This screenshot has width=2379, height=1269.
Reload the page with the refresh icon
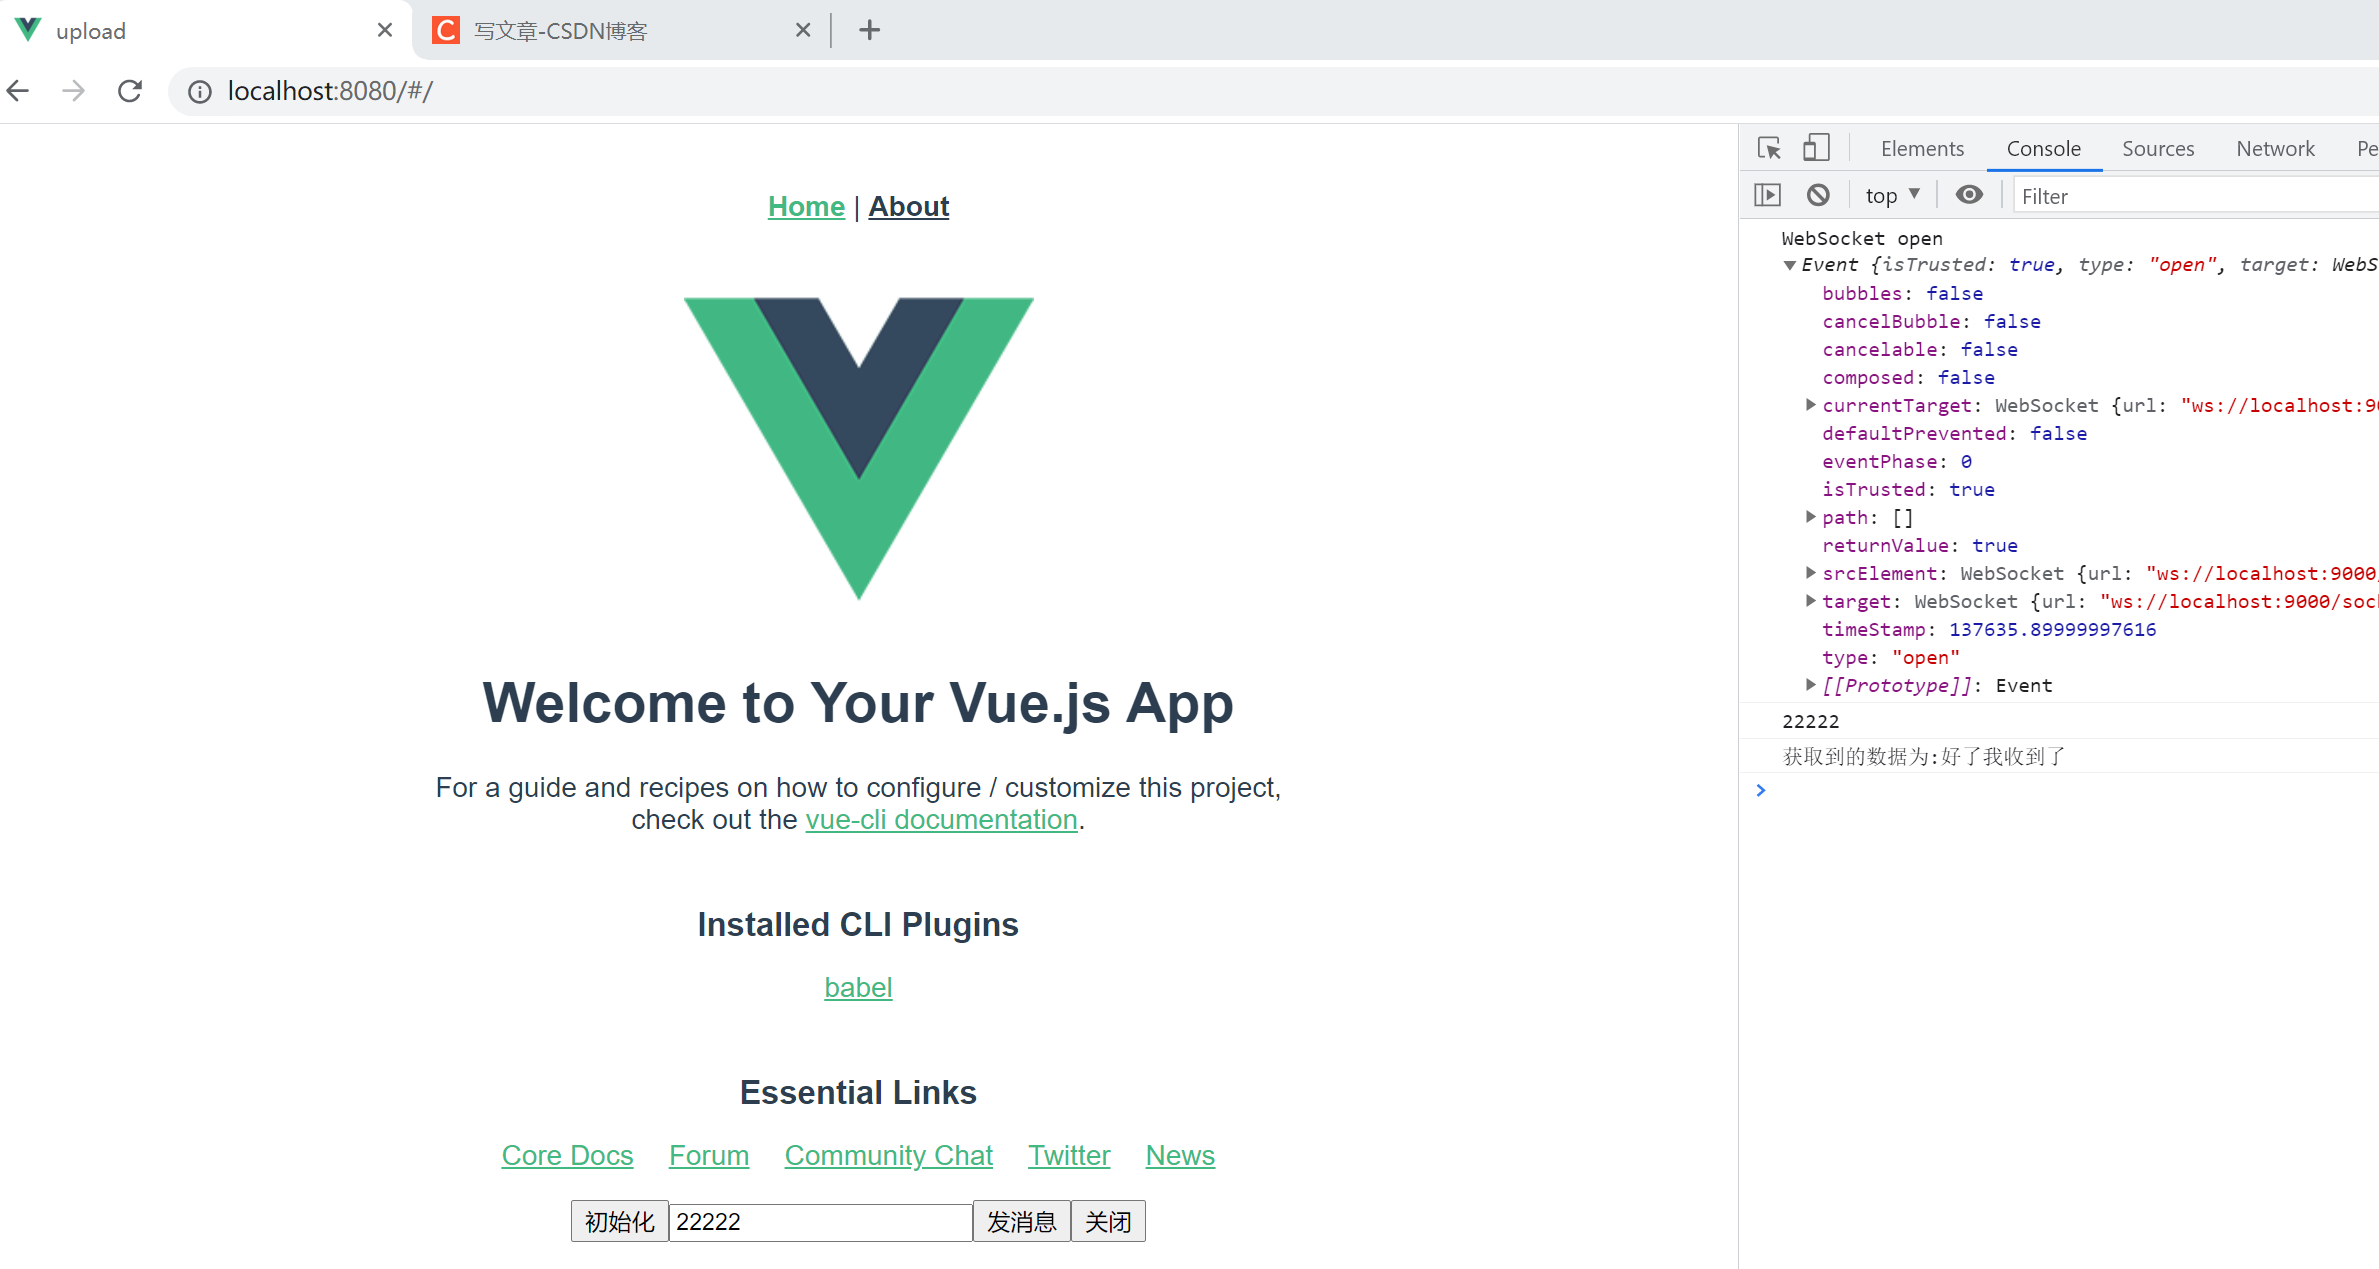(130, 91)
